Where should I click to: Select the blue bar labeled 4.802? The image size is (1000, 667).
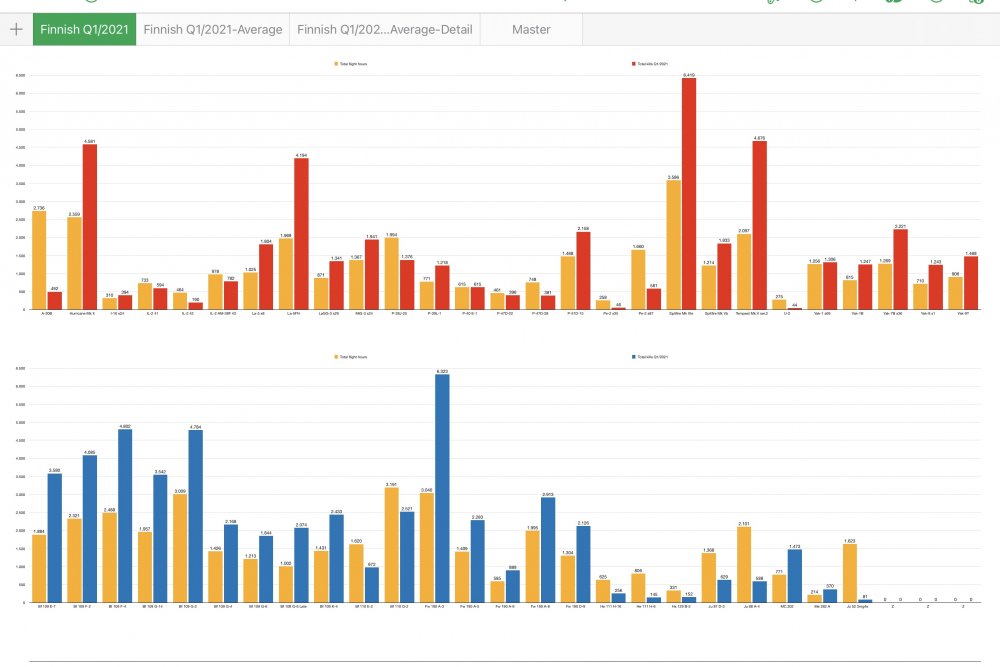coord(125,516)
